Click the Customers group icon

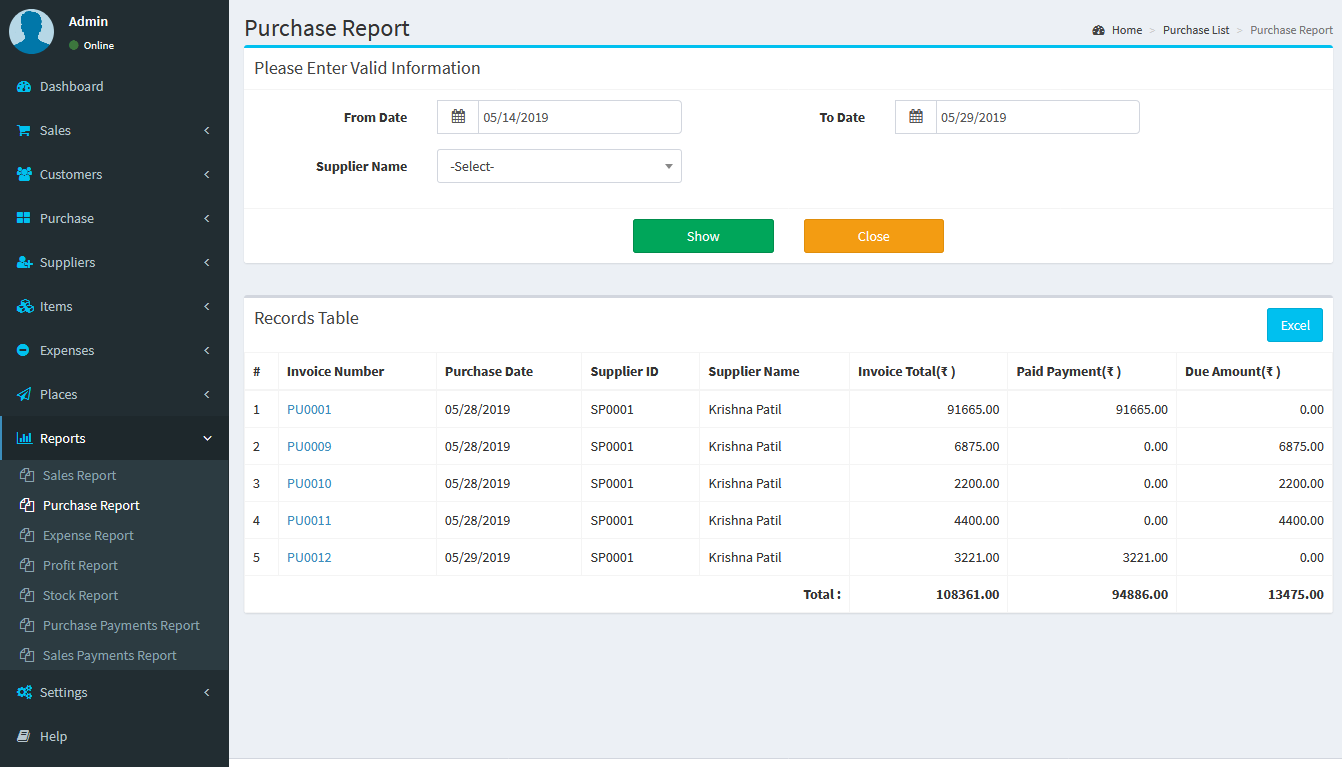tap(24, 175)
